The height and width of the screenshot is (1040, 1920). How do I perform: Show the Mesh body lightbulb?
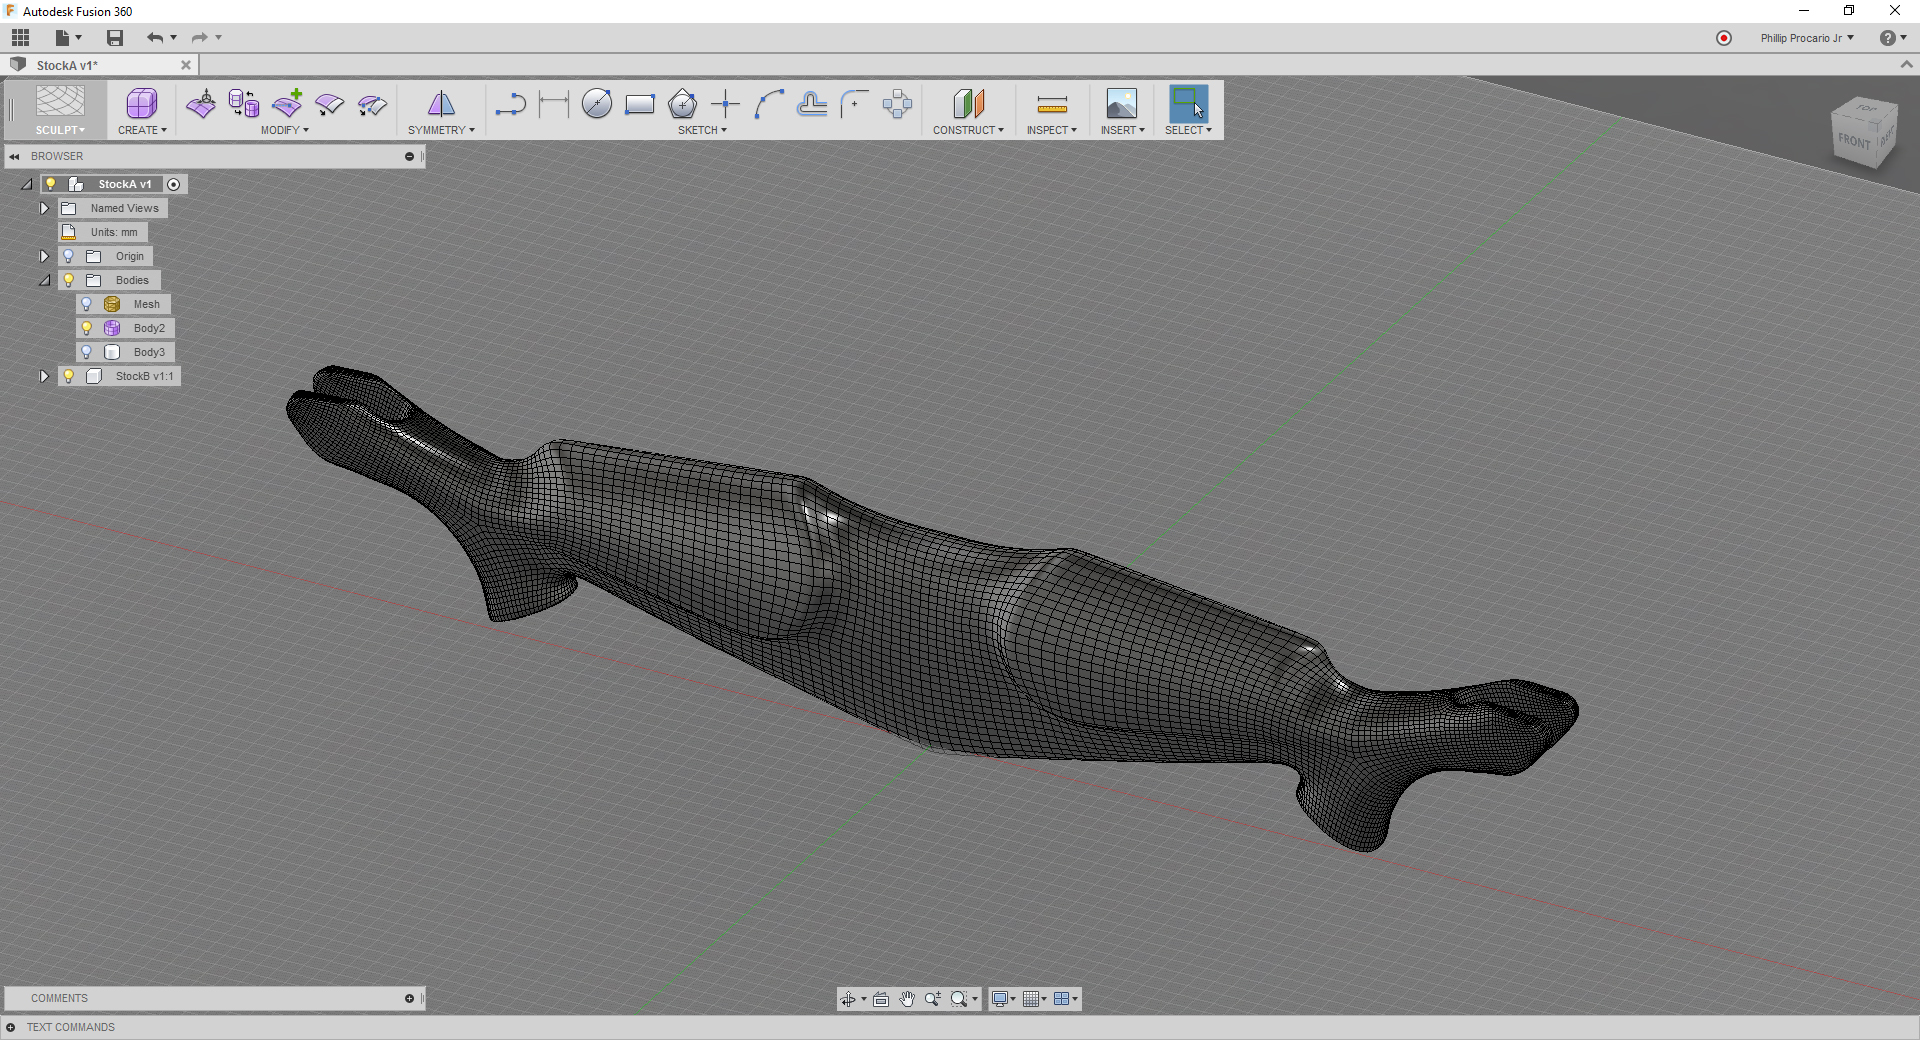[x=86, y=304]
